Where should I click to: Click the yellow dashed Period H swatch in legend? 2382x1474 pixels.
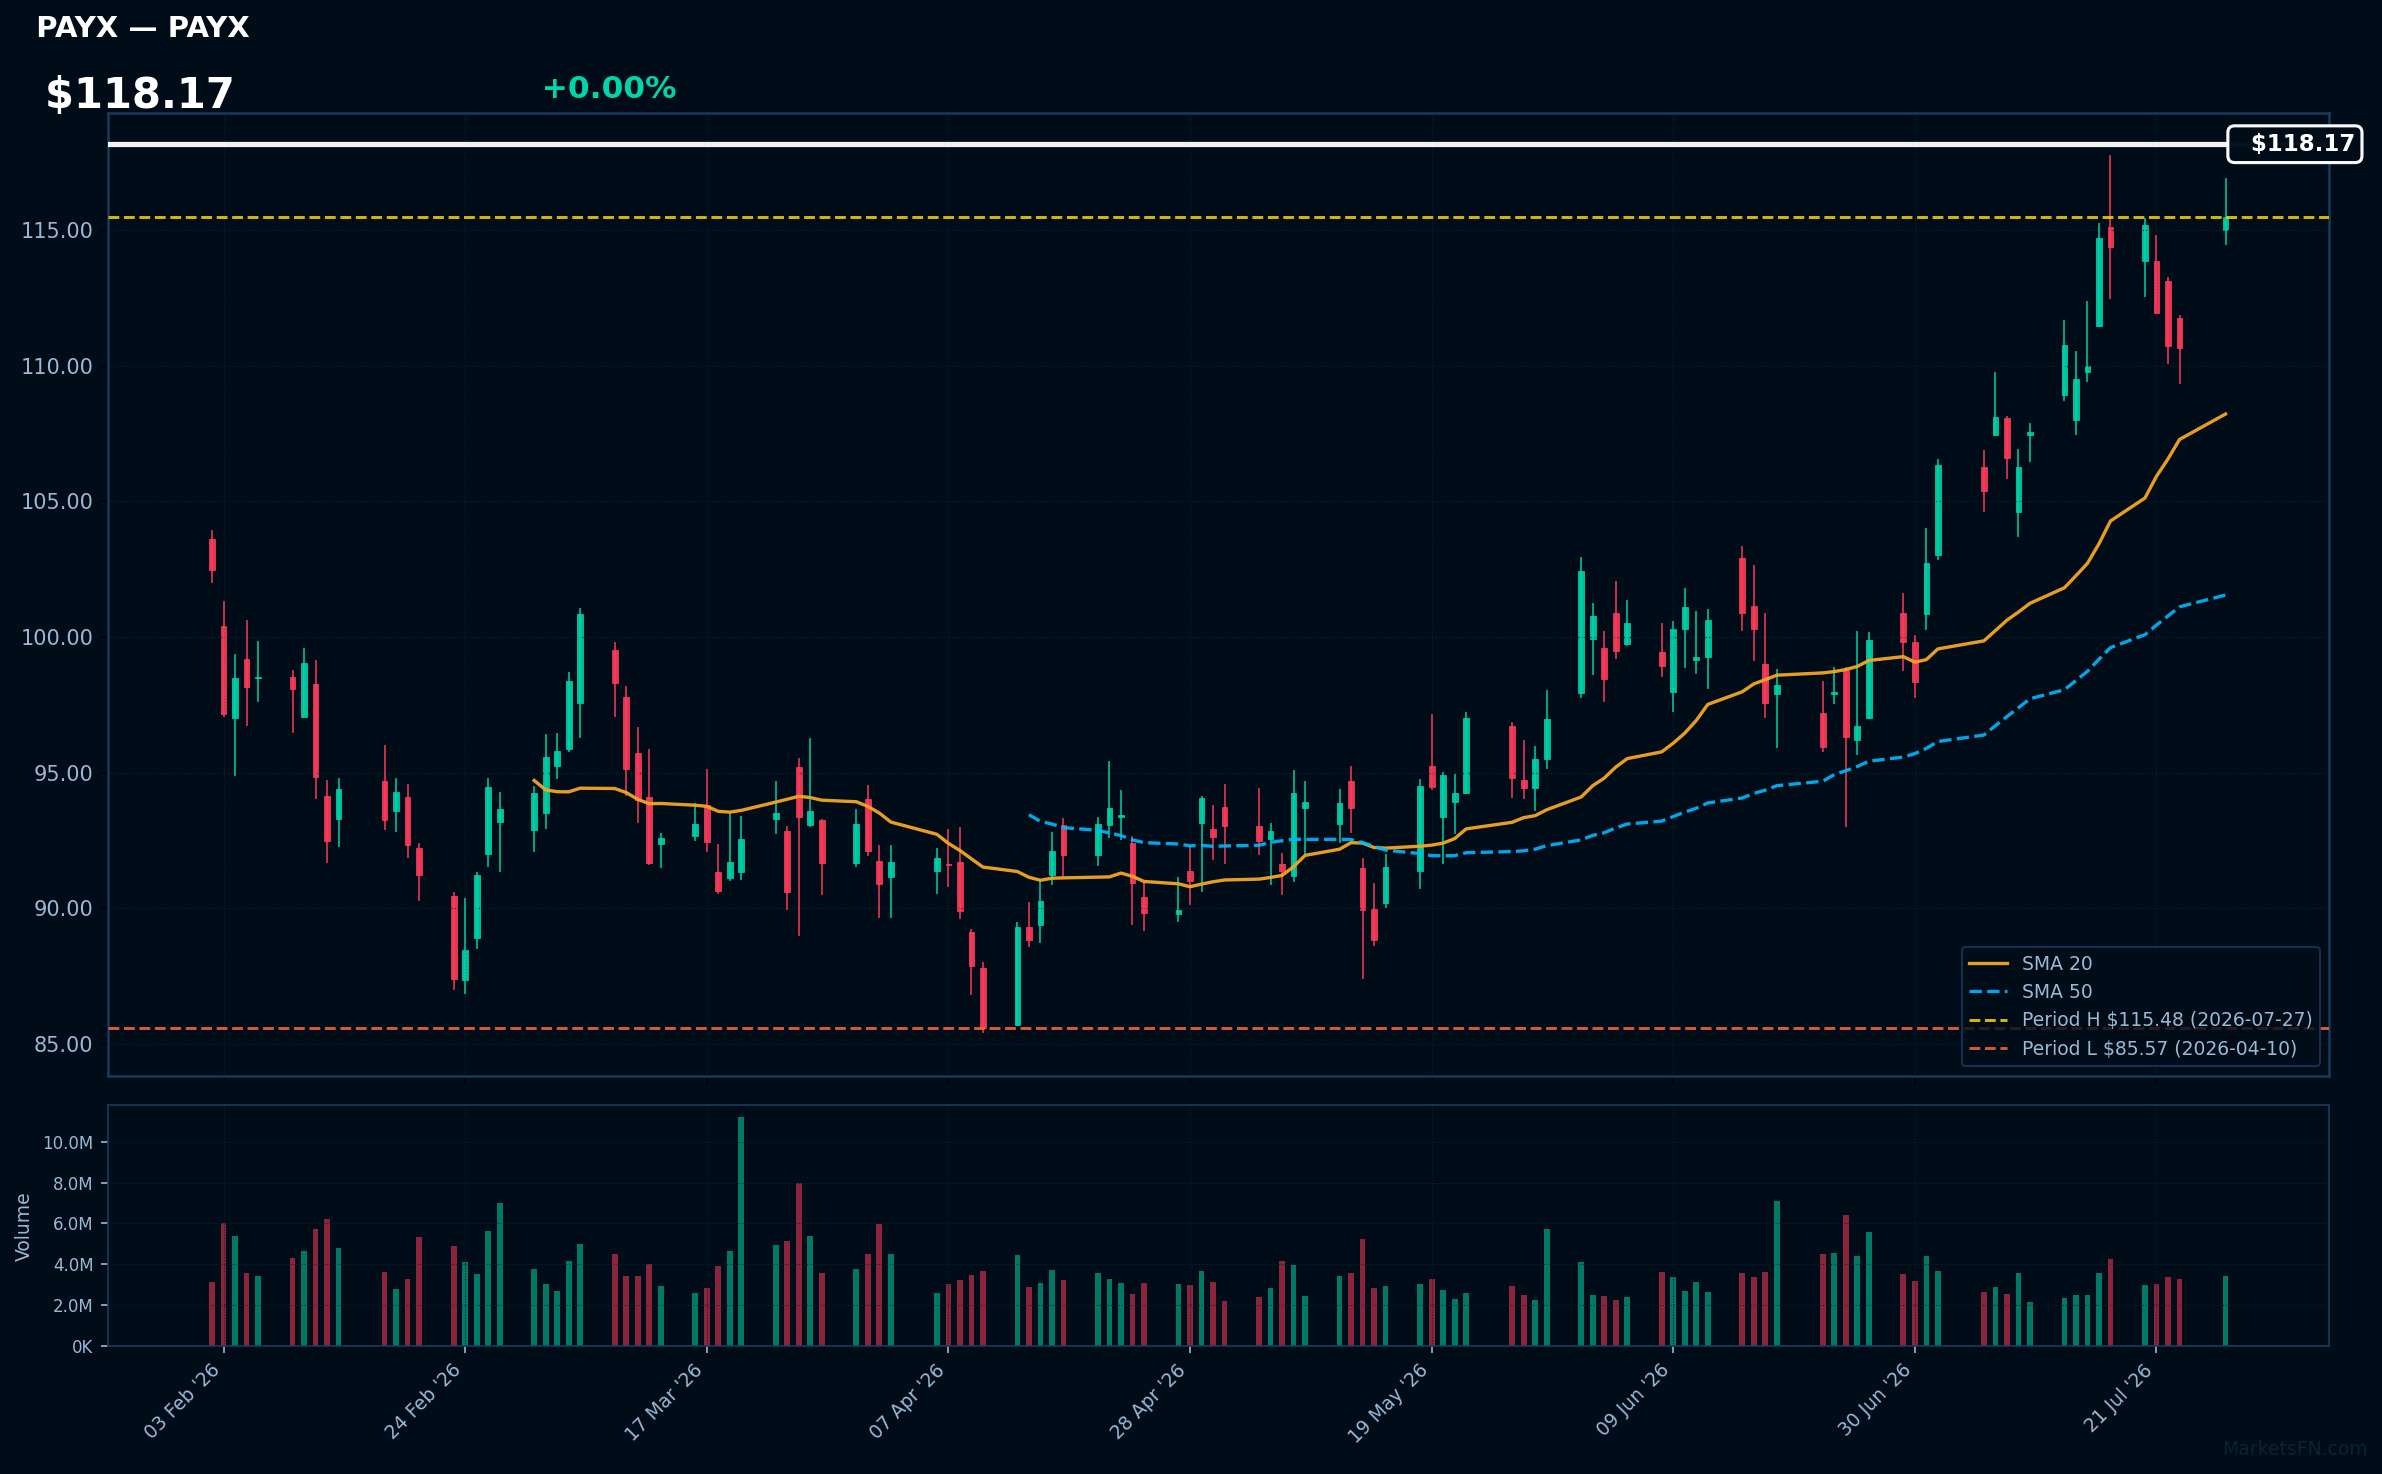[1988, 1020]
